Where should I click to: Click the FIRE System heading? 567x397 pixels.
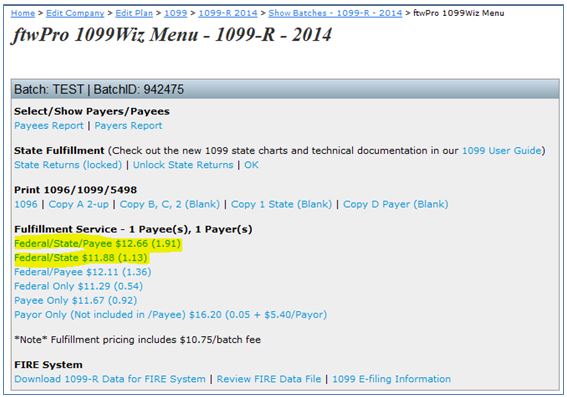pyautogui.click(x=48, y=365)
